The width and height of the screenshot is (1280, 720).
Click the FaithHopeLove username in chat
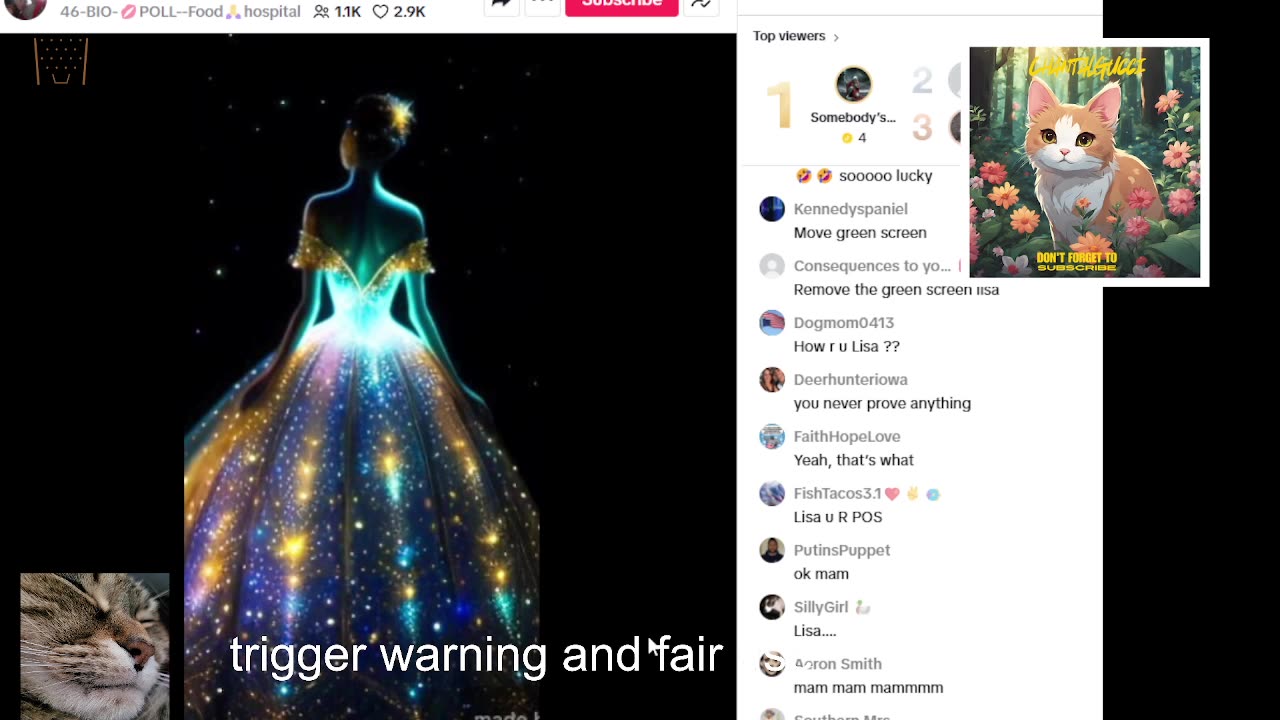click(x=847, y=437)
